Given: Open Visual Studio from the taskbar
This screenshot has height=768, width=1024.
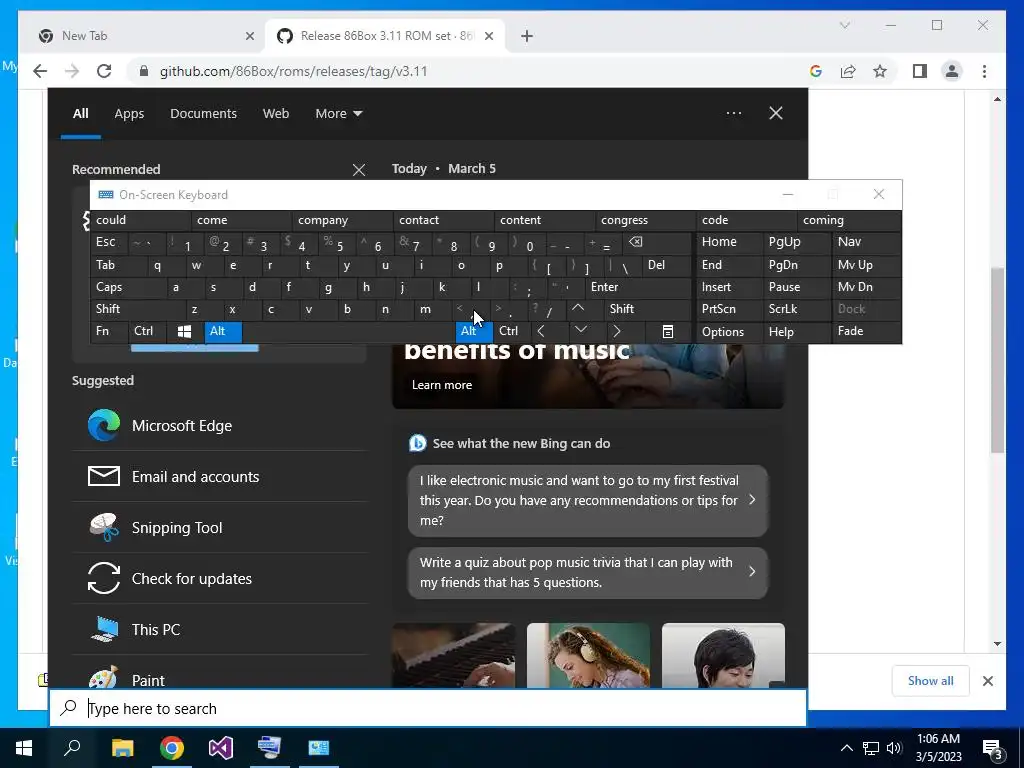Looking at the screenshot, I should click(221, 748).
